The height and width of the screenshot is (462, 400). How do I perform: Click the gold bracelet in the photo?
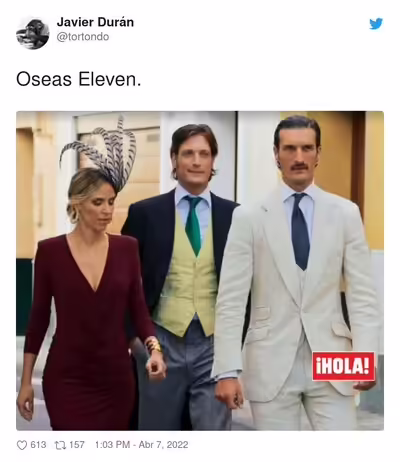[x=154, y=345]
